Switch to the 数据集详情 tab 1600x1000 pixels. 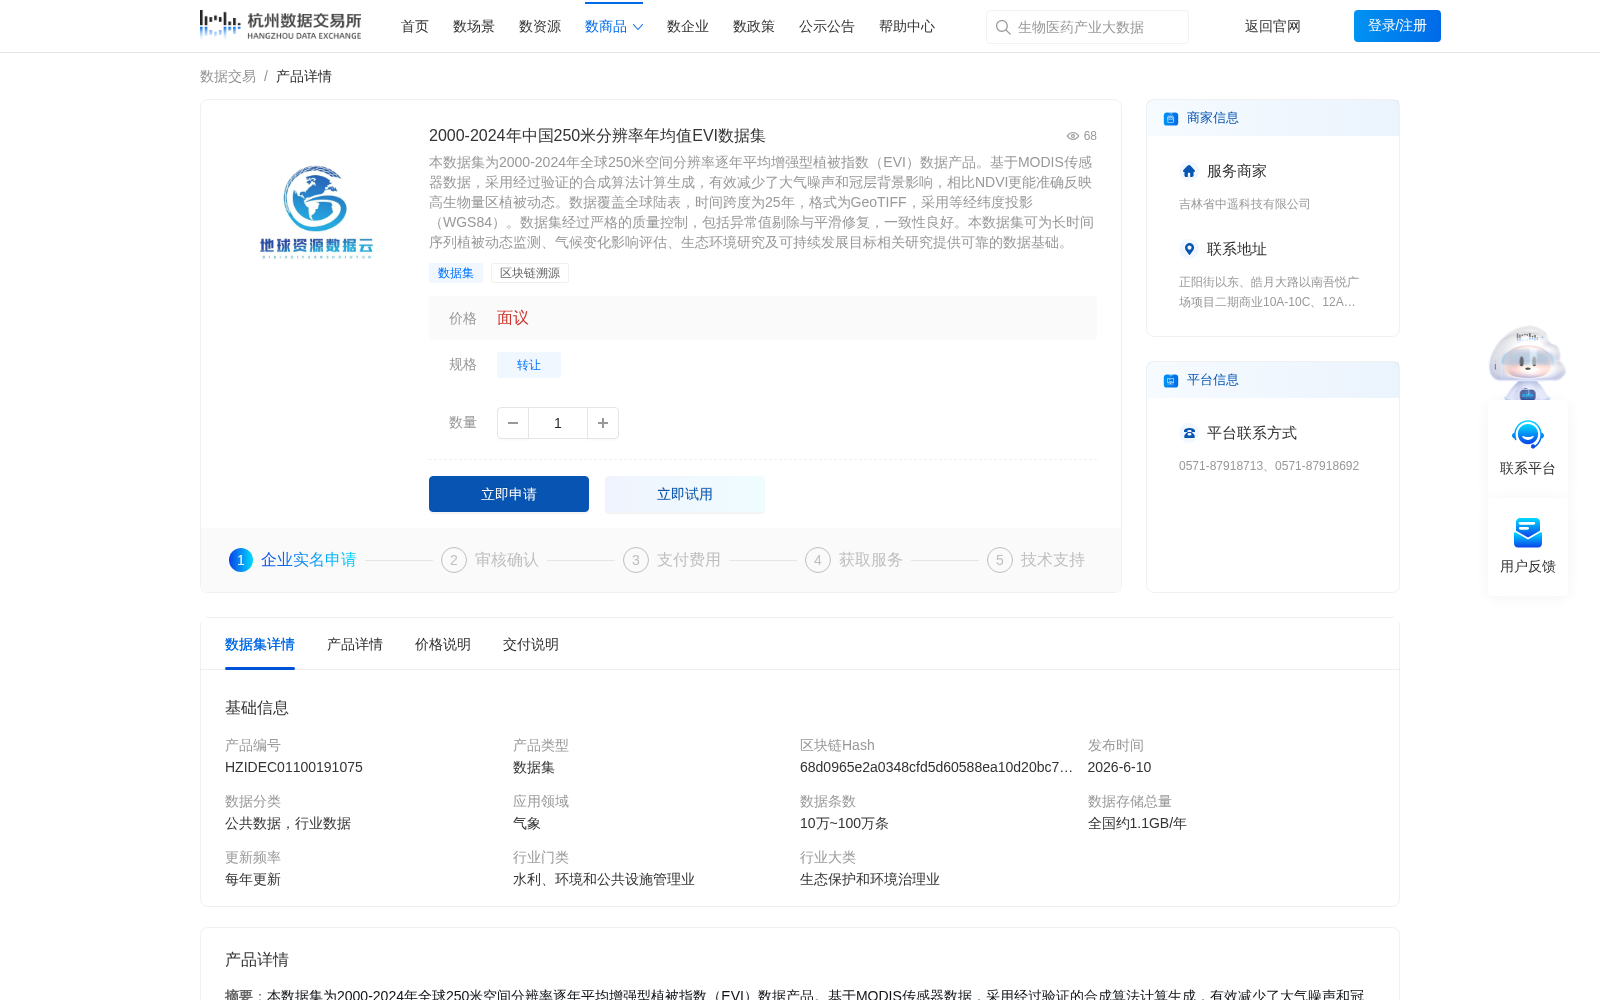(x=260, y=644)
